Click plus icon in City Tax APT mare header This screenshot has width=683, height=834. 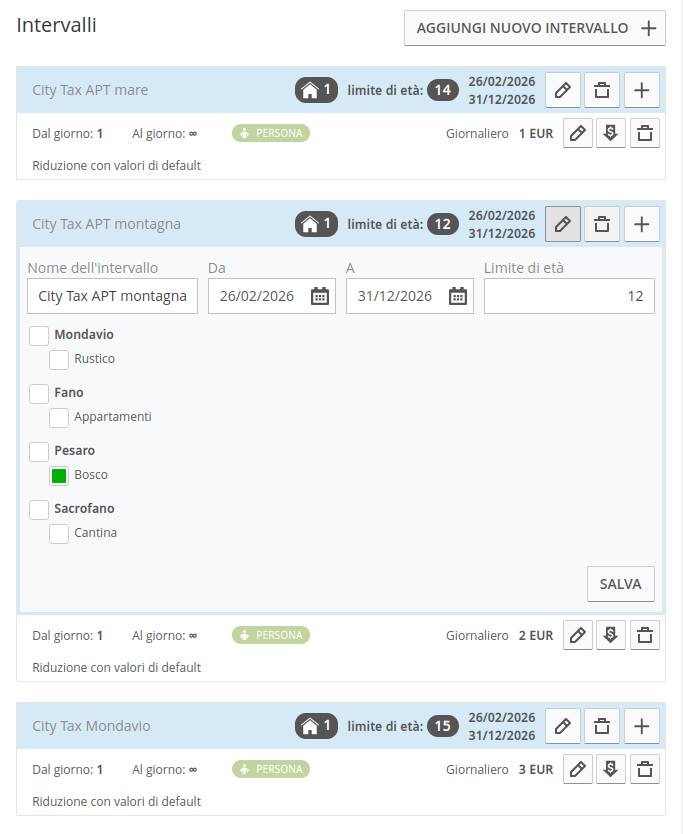[x=642, y=90]
